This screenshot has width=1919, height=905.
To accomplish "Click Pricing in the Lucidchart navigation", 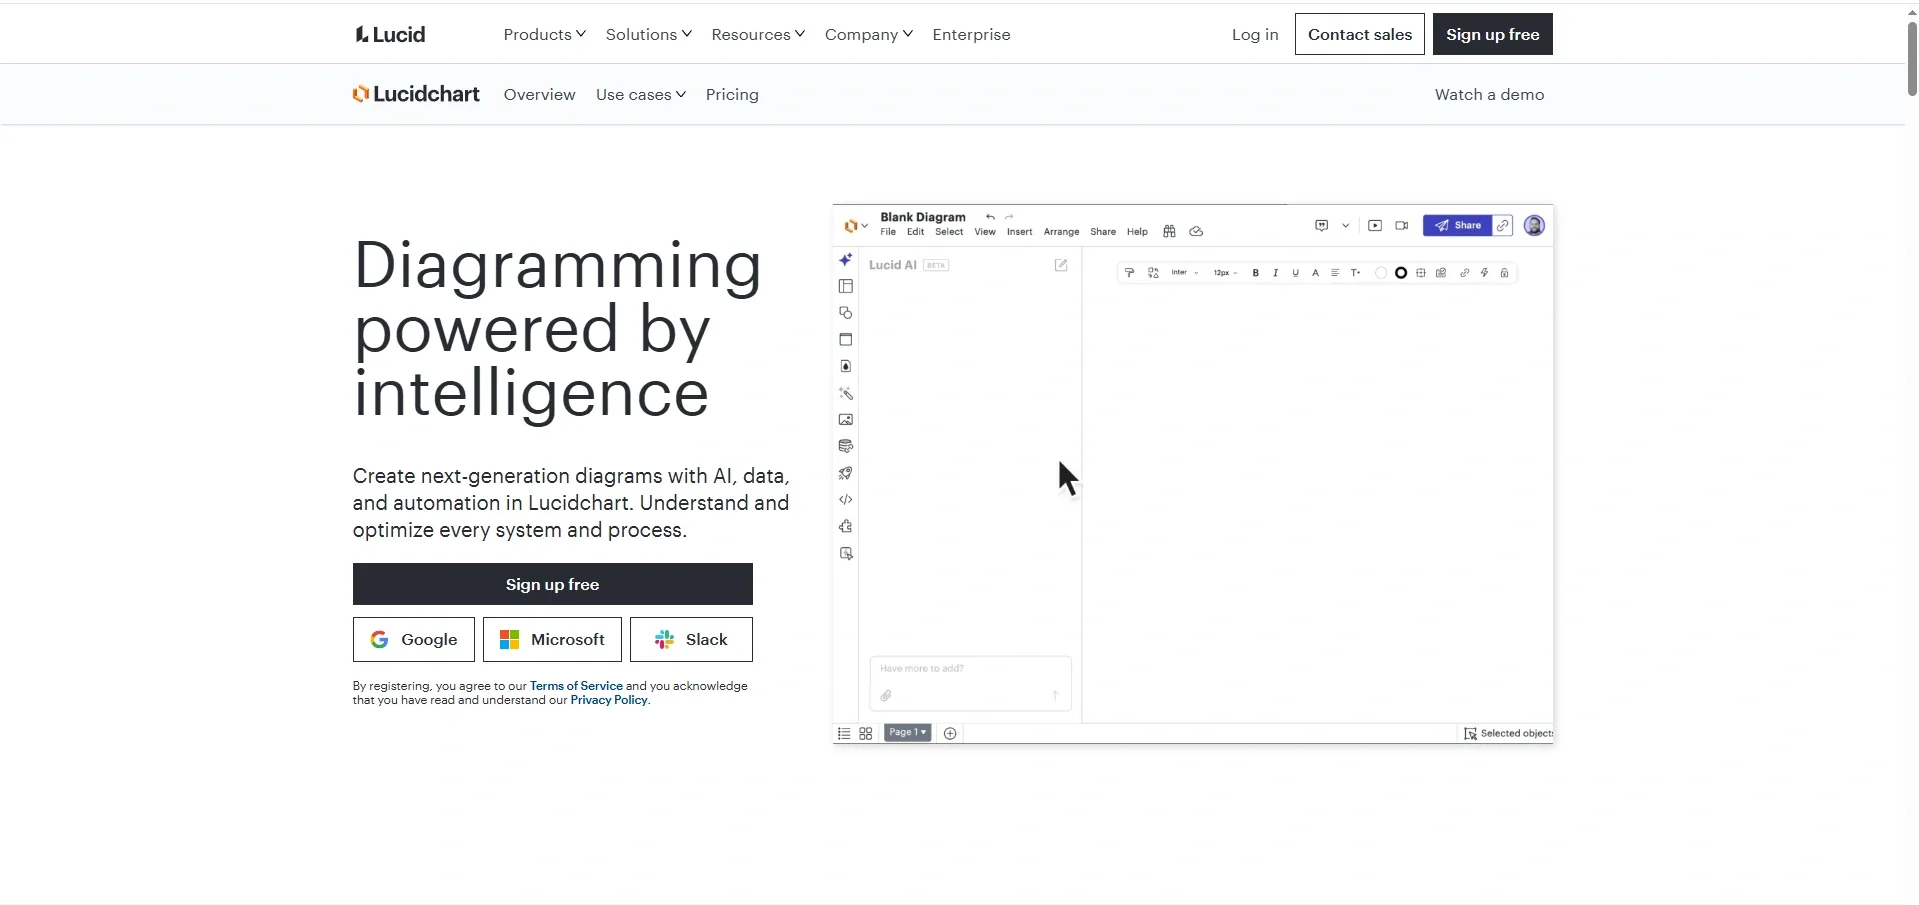I will pyautogui.click(x=732, y=94).
